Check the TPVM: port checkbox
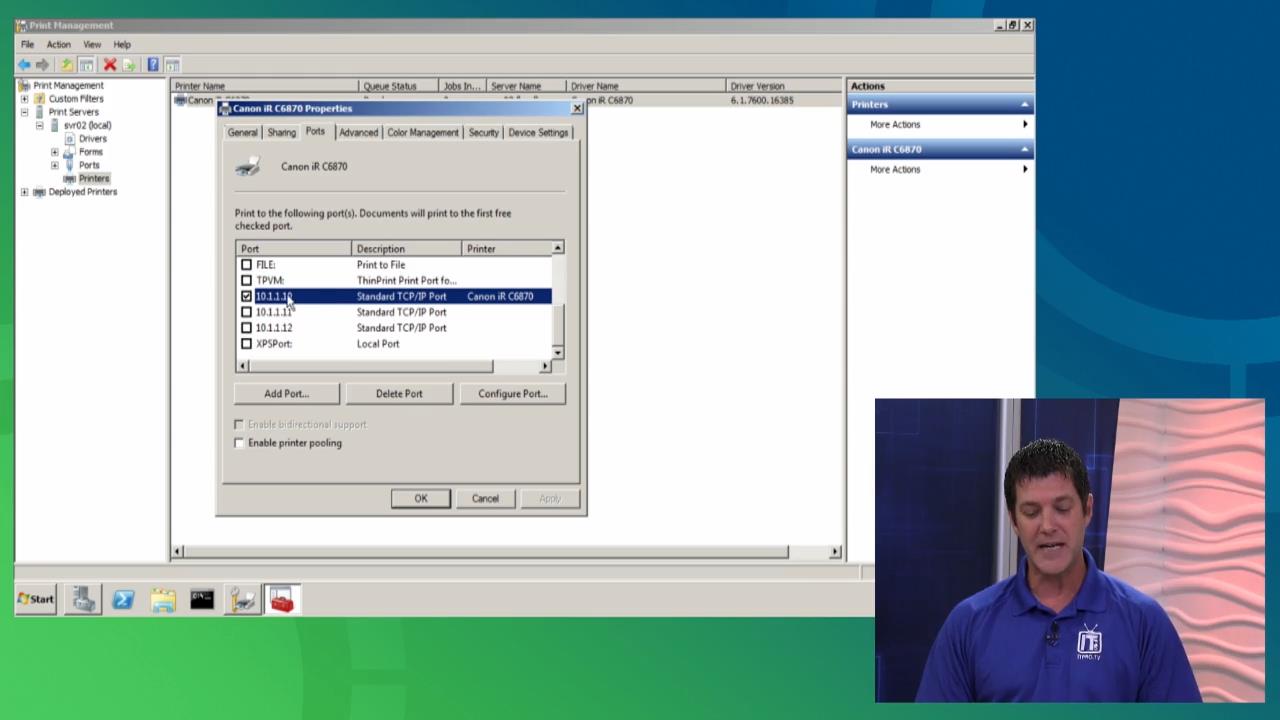Image resolution: width=1280 pixels, height=720 pixels. tap(246, 281)
